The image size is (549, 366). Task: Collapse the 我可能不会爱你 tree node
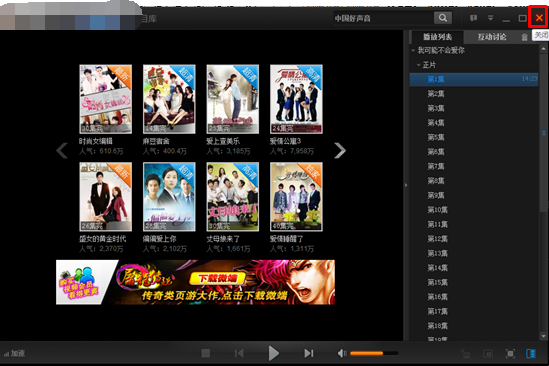pyautogui.click(x=414, y=50)
